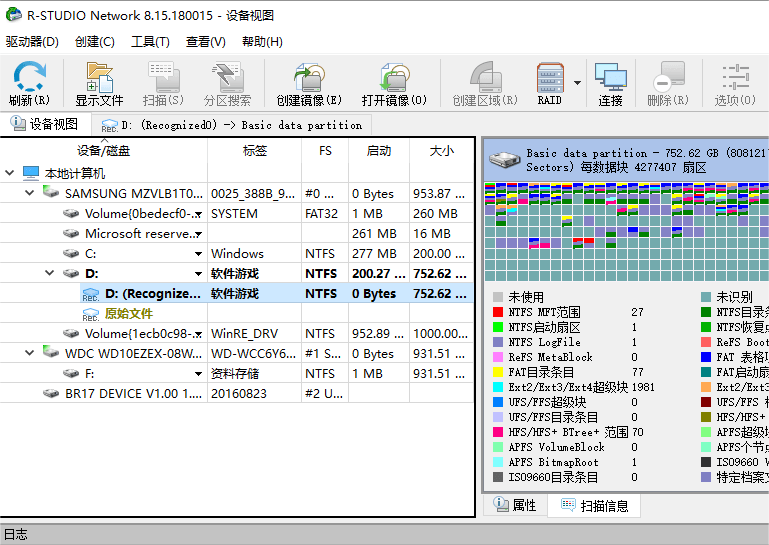Select the SAMSUNG MZVLB1T0 disk icon
Screen dimensions: 769x545
[51, 192]
